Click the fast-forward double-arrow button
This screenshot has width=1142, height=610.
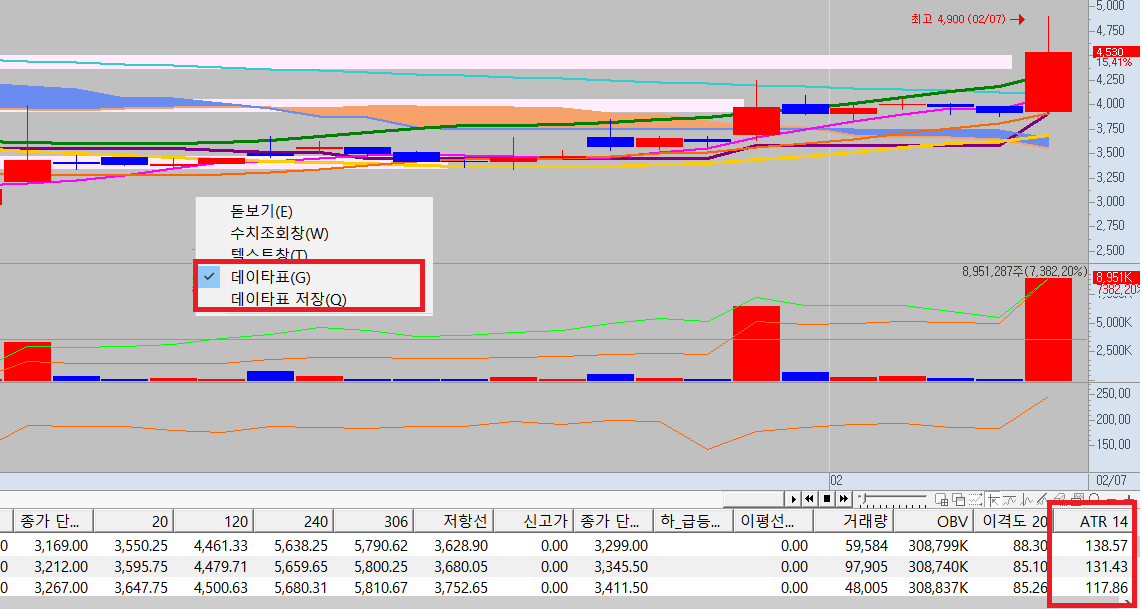click(843, 499)
